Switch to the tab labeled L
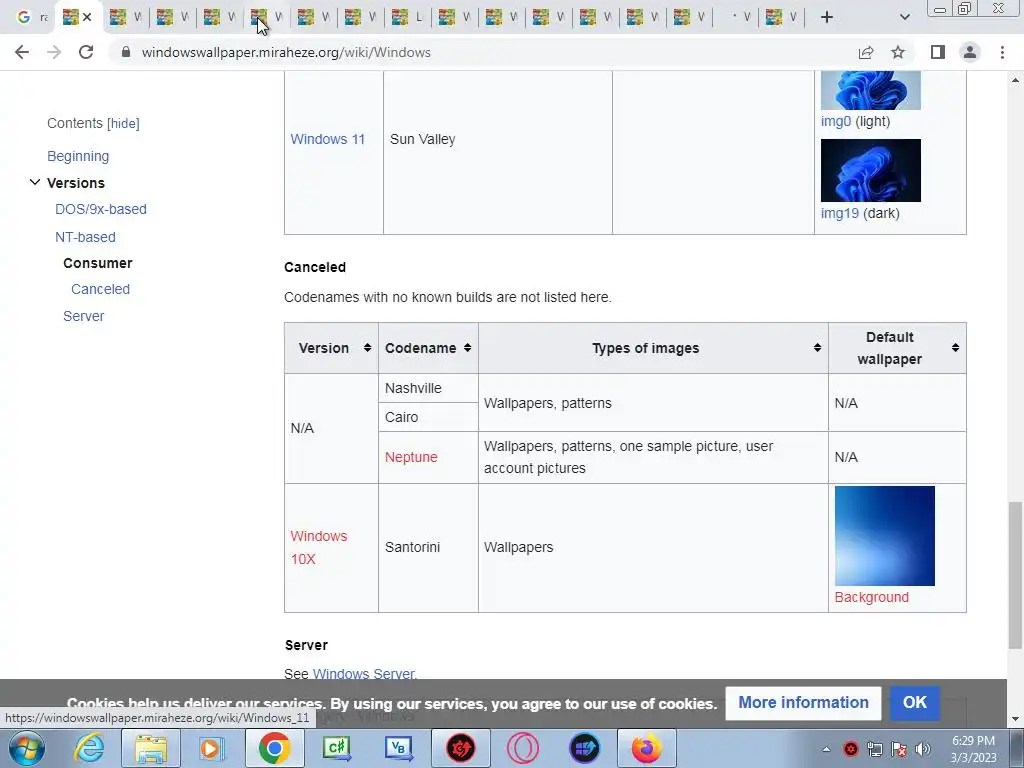Viewport: 1024px width, 768px height. (x=408, y=17)
